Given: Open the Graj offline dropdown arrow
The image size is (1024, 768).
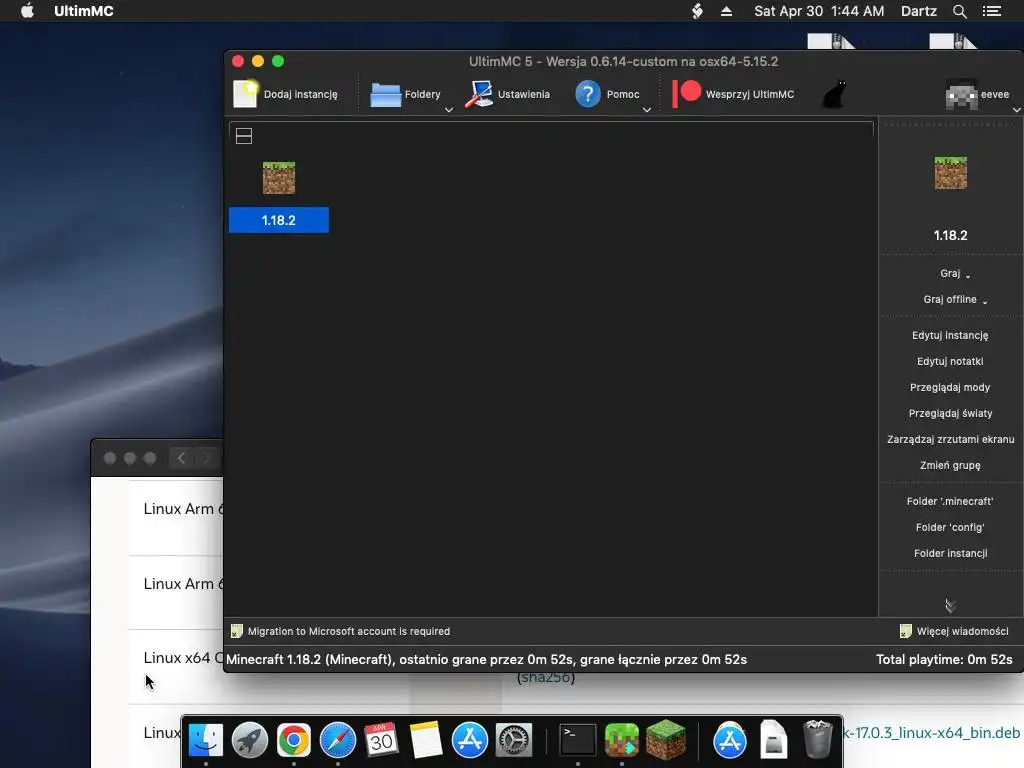Looking at the screenshot, I should pos(985,302).
